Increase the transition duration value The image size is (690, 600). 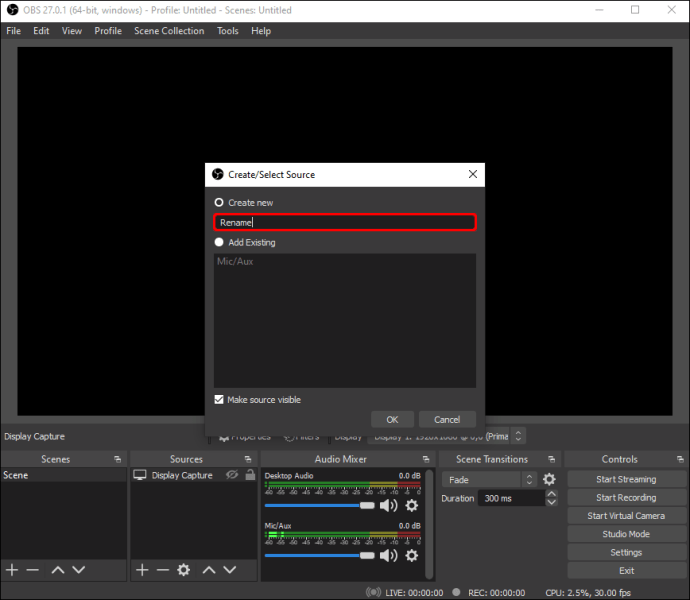(551, 493)
